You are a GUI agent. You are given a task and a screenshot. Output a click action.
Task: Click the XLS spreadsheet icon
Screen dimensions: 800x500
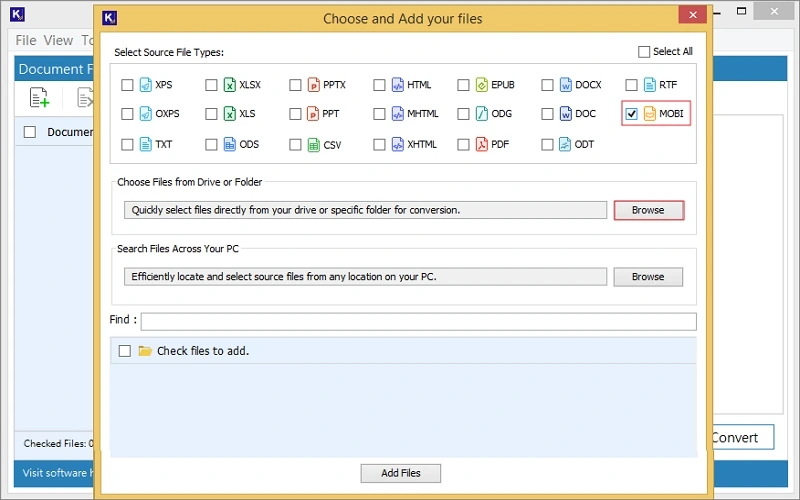point(230,114)
